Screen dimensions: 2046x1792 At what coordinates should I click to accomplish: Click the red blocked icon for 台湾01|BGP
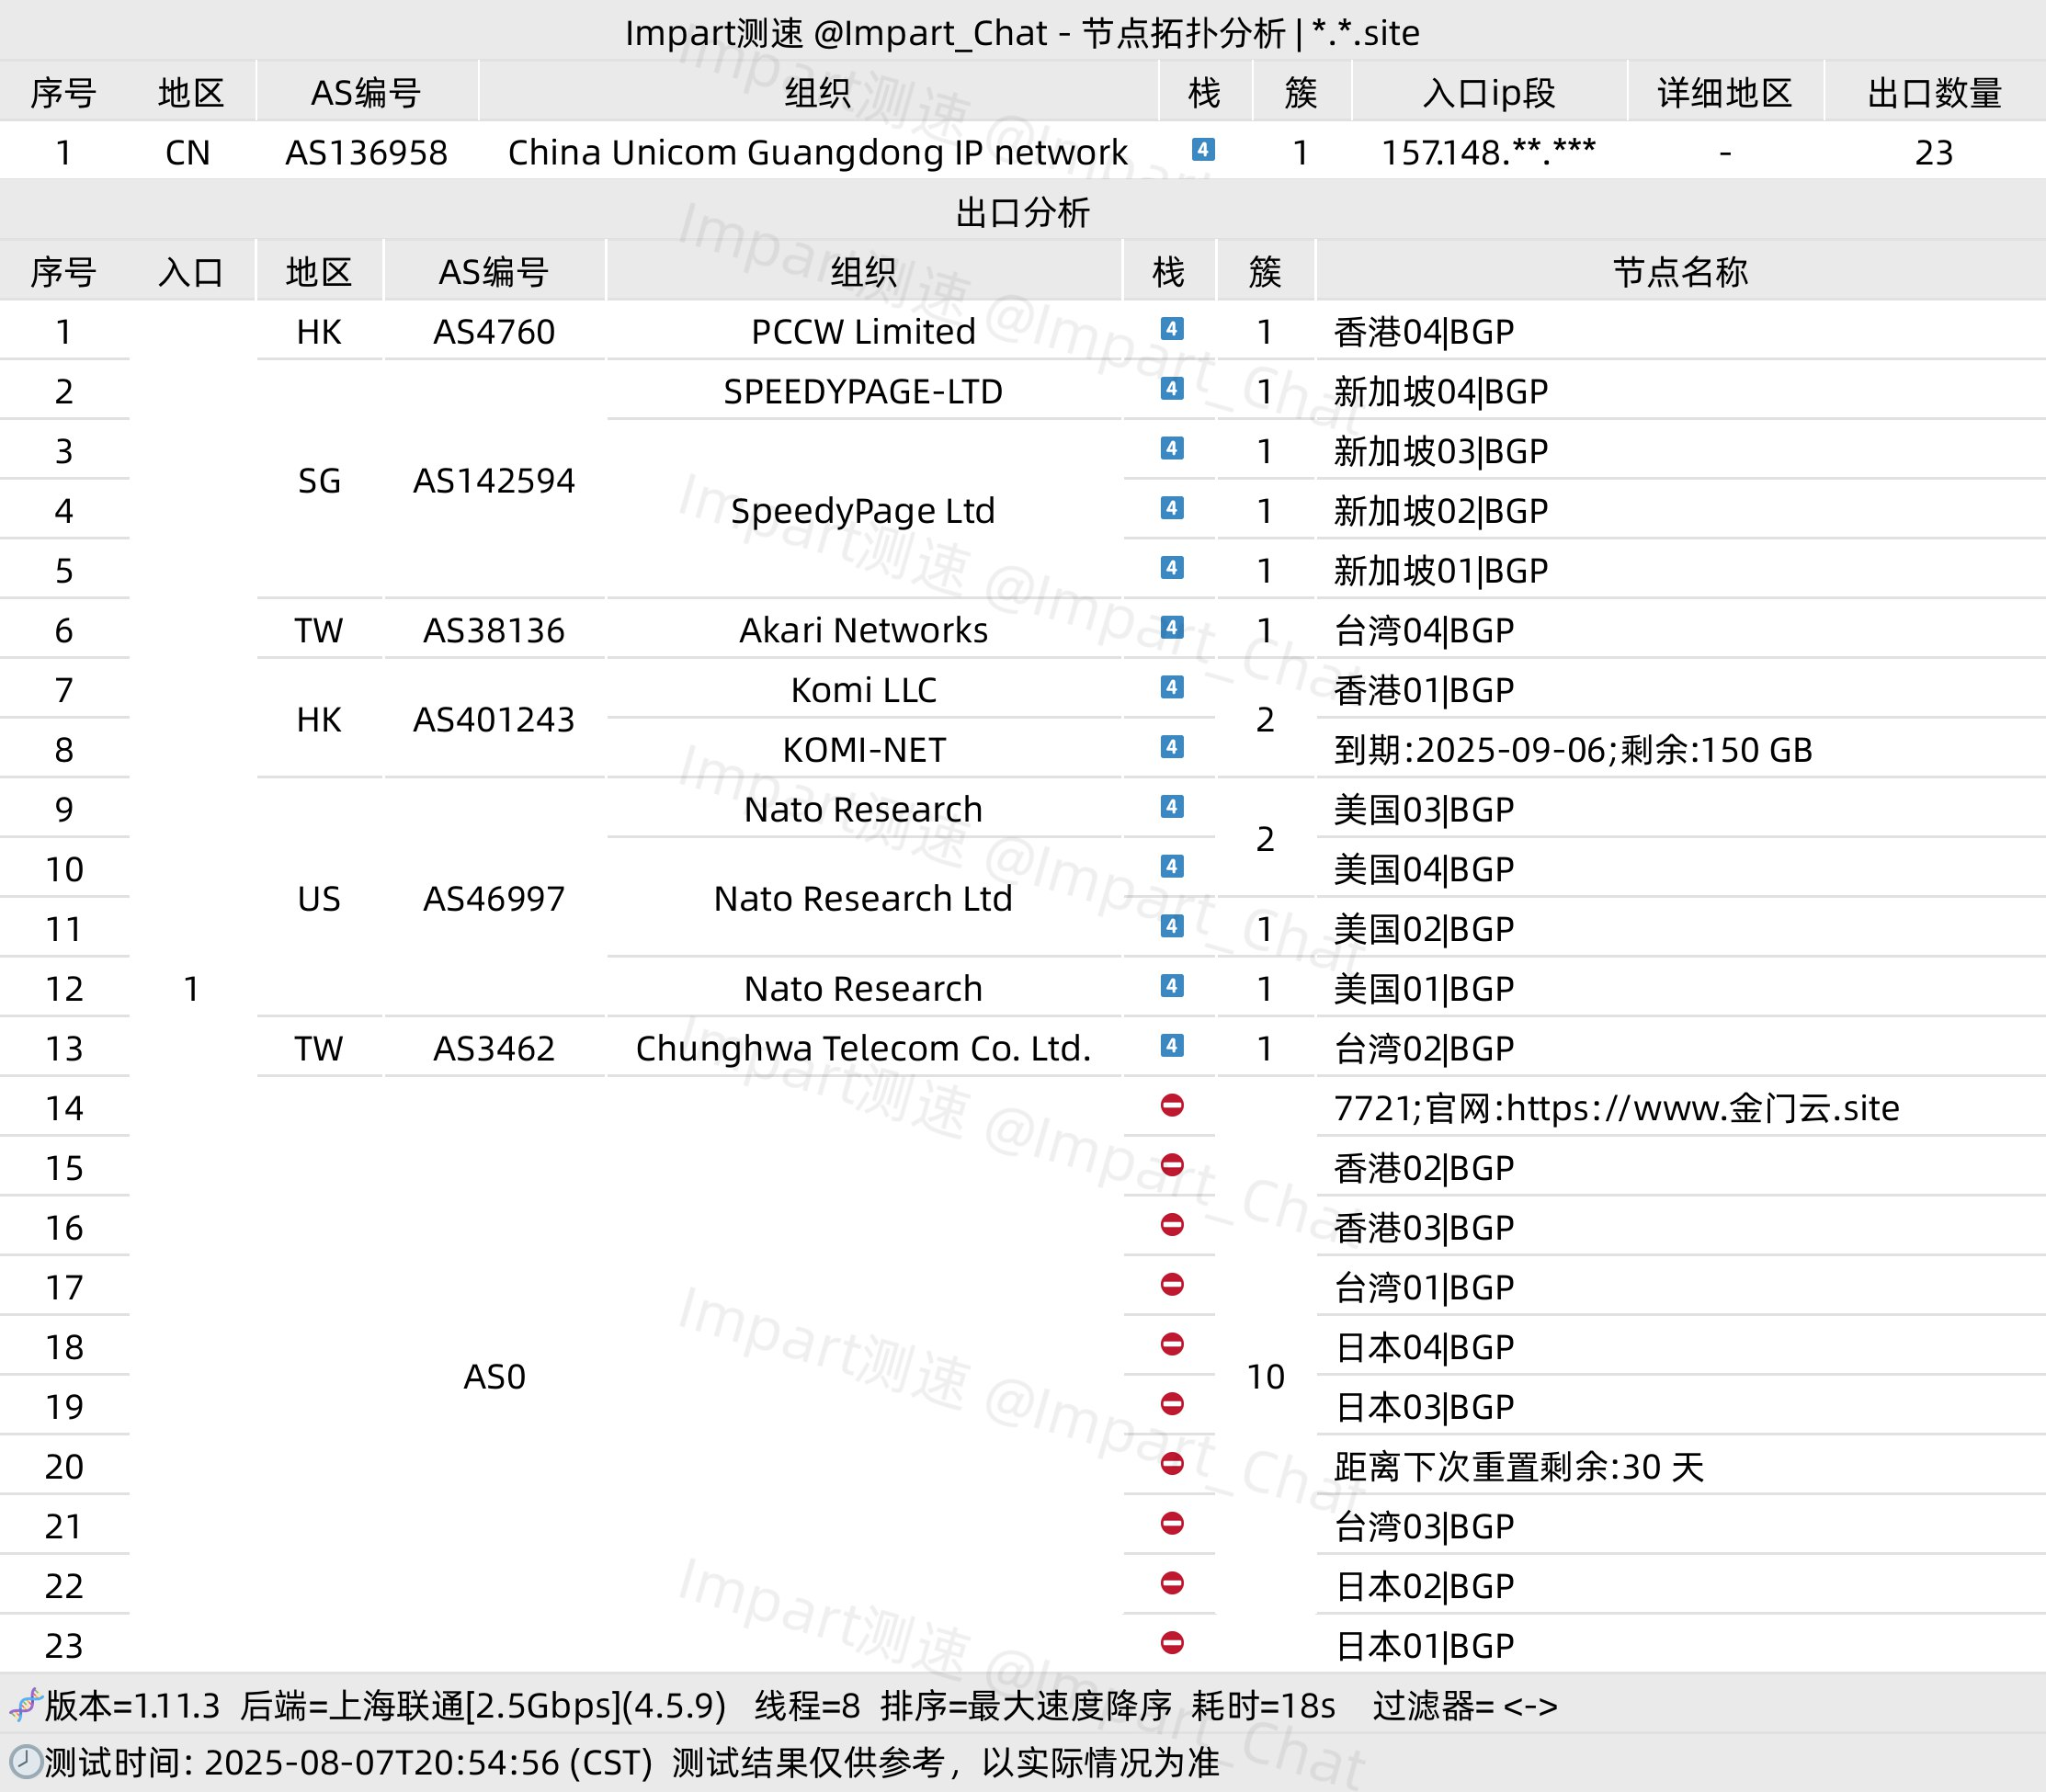coord(1172,1285)
